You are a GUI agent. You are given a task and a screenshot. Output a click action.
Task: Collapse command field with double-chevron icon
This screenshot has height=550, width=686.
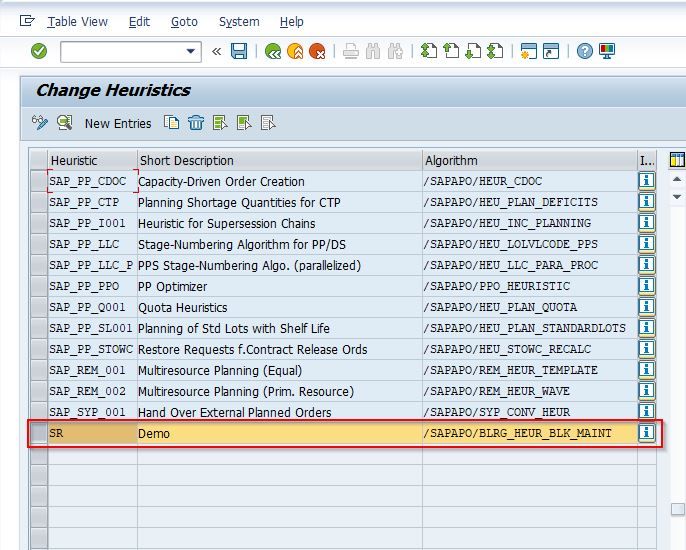click(x=216, y=52)
